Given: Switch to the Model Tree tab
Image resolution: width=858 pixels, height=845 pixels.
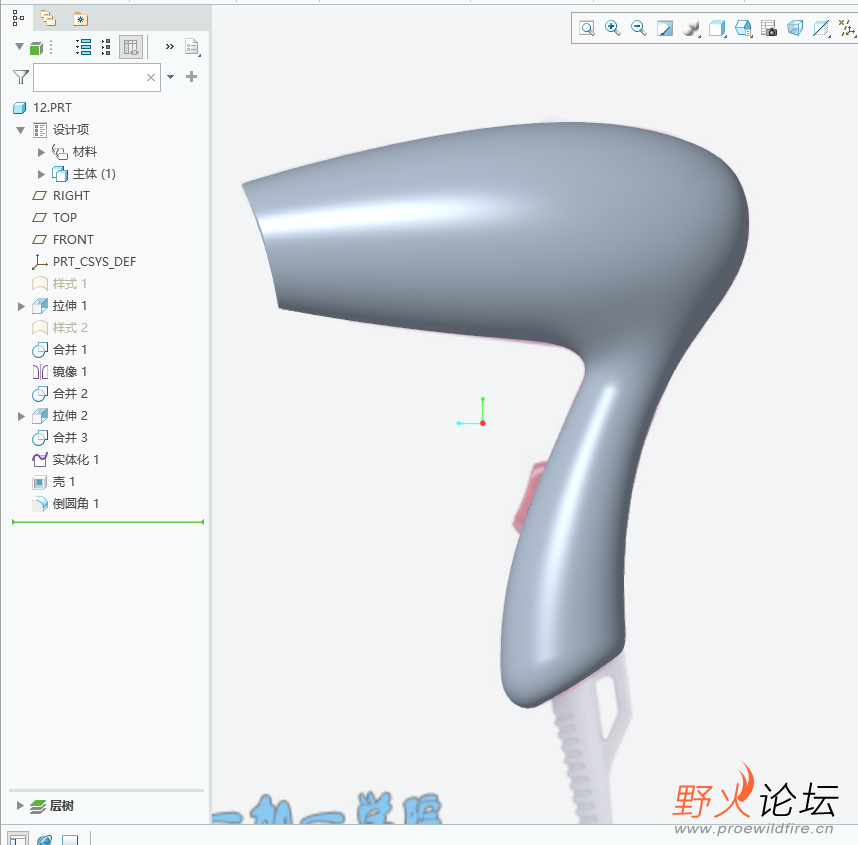Looking at the screenshot, I should coord(18,19).
